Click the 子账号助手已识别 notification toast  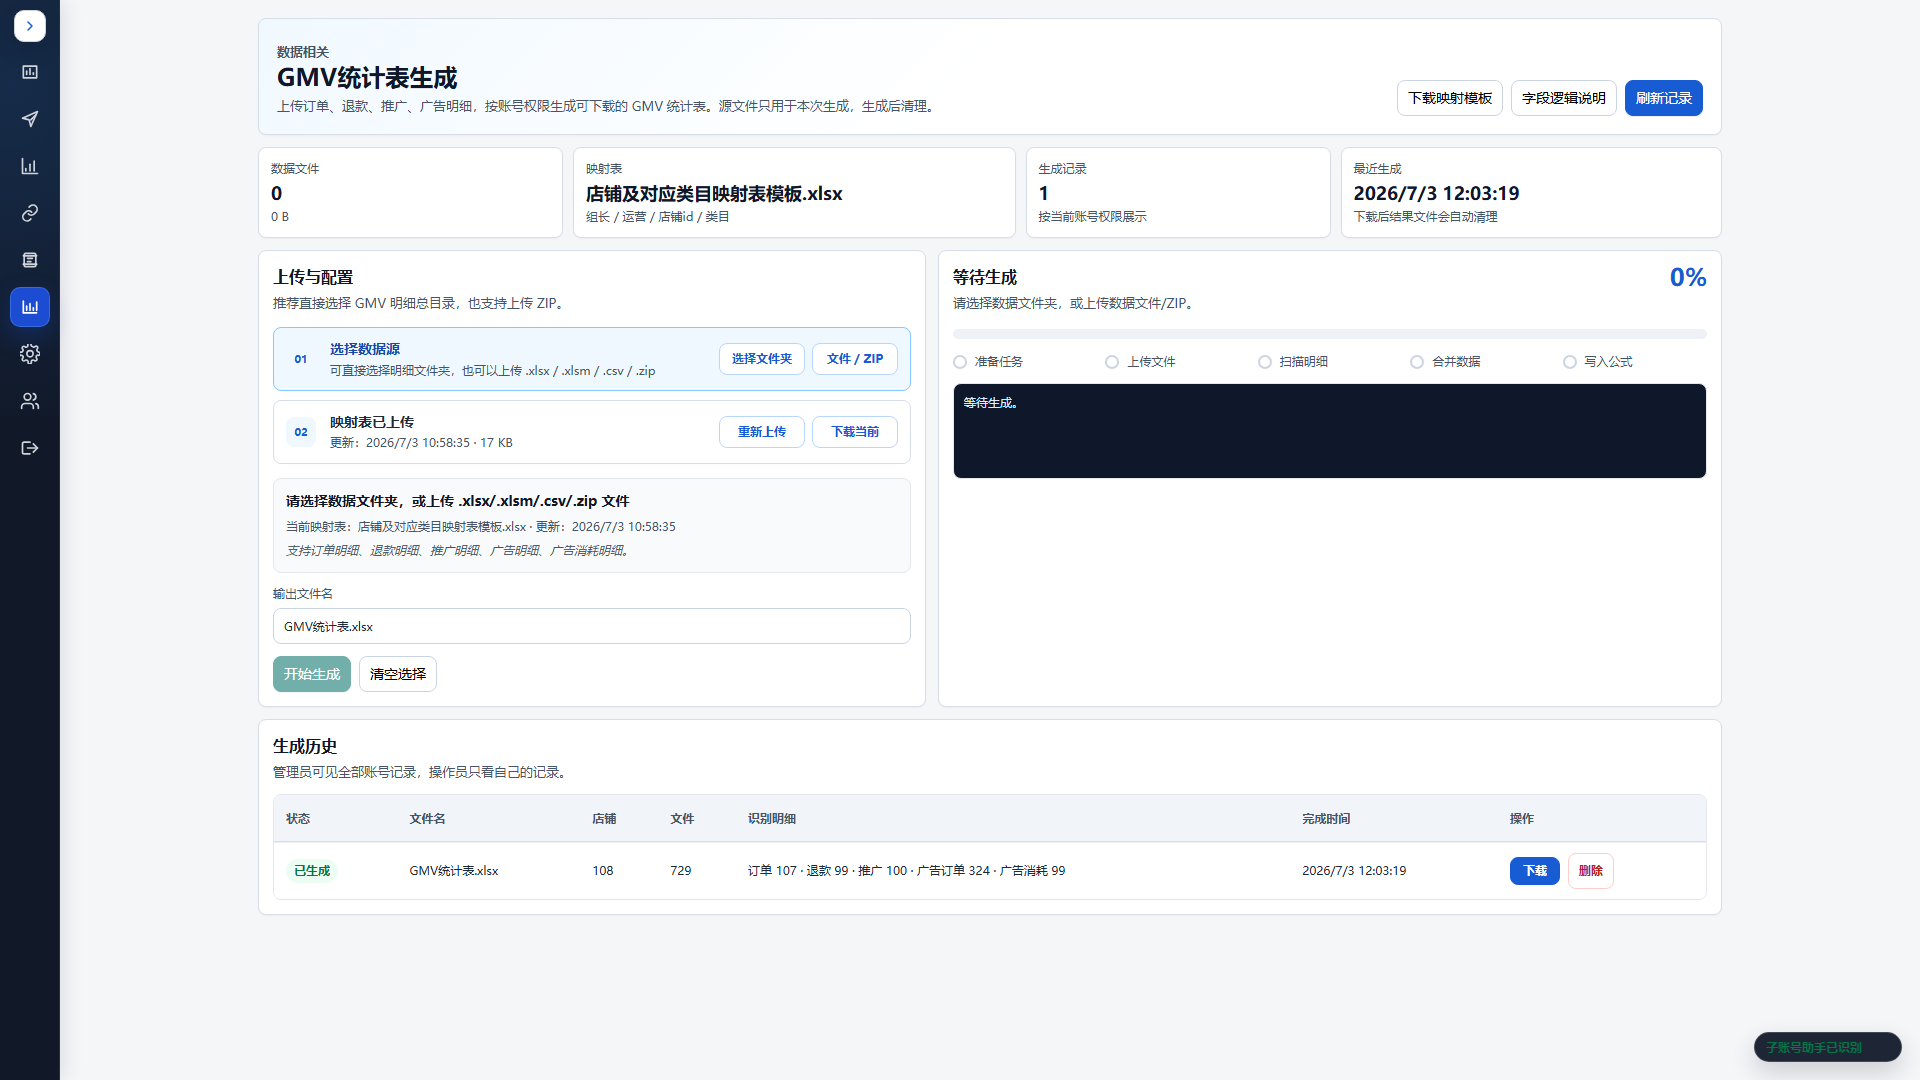[x=1827, y=1047]
